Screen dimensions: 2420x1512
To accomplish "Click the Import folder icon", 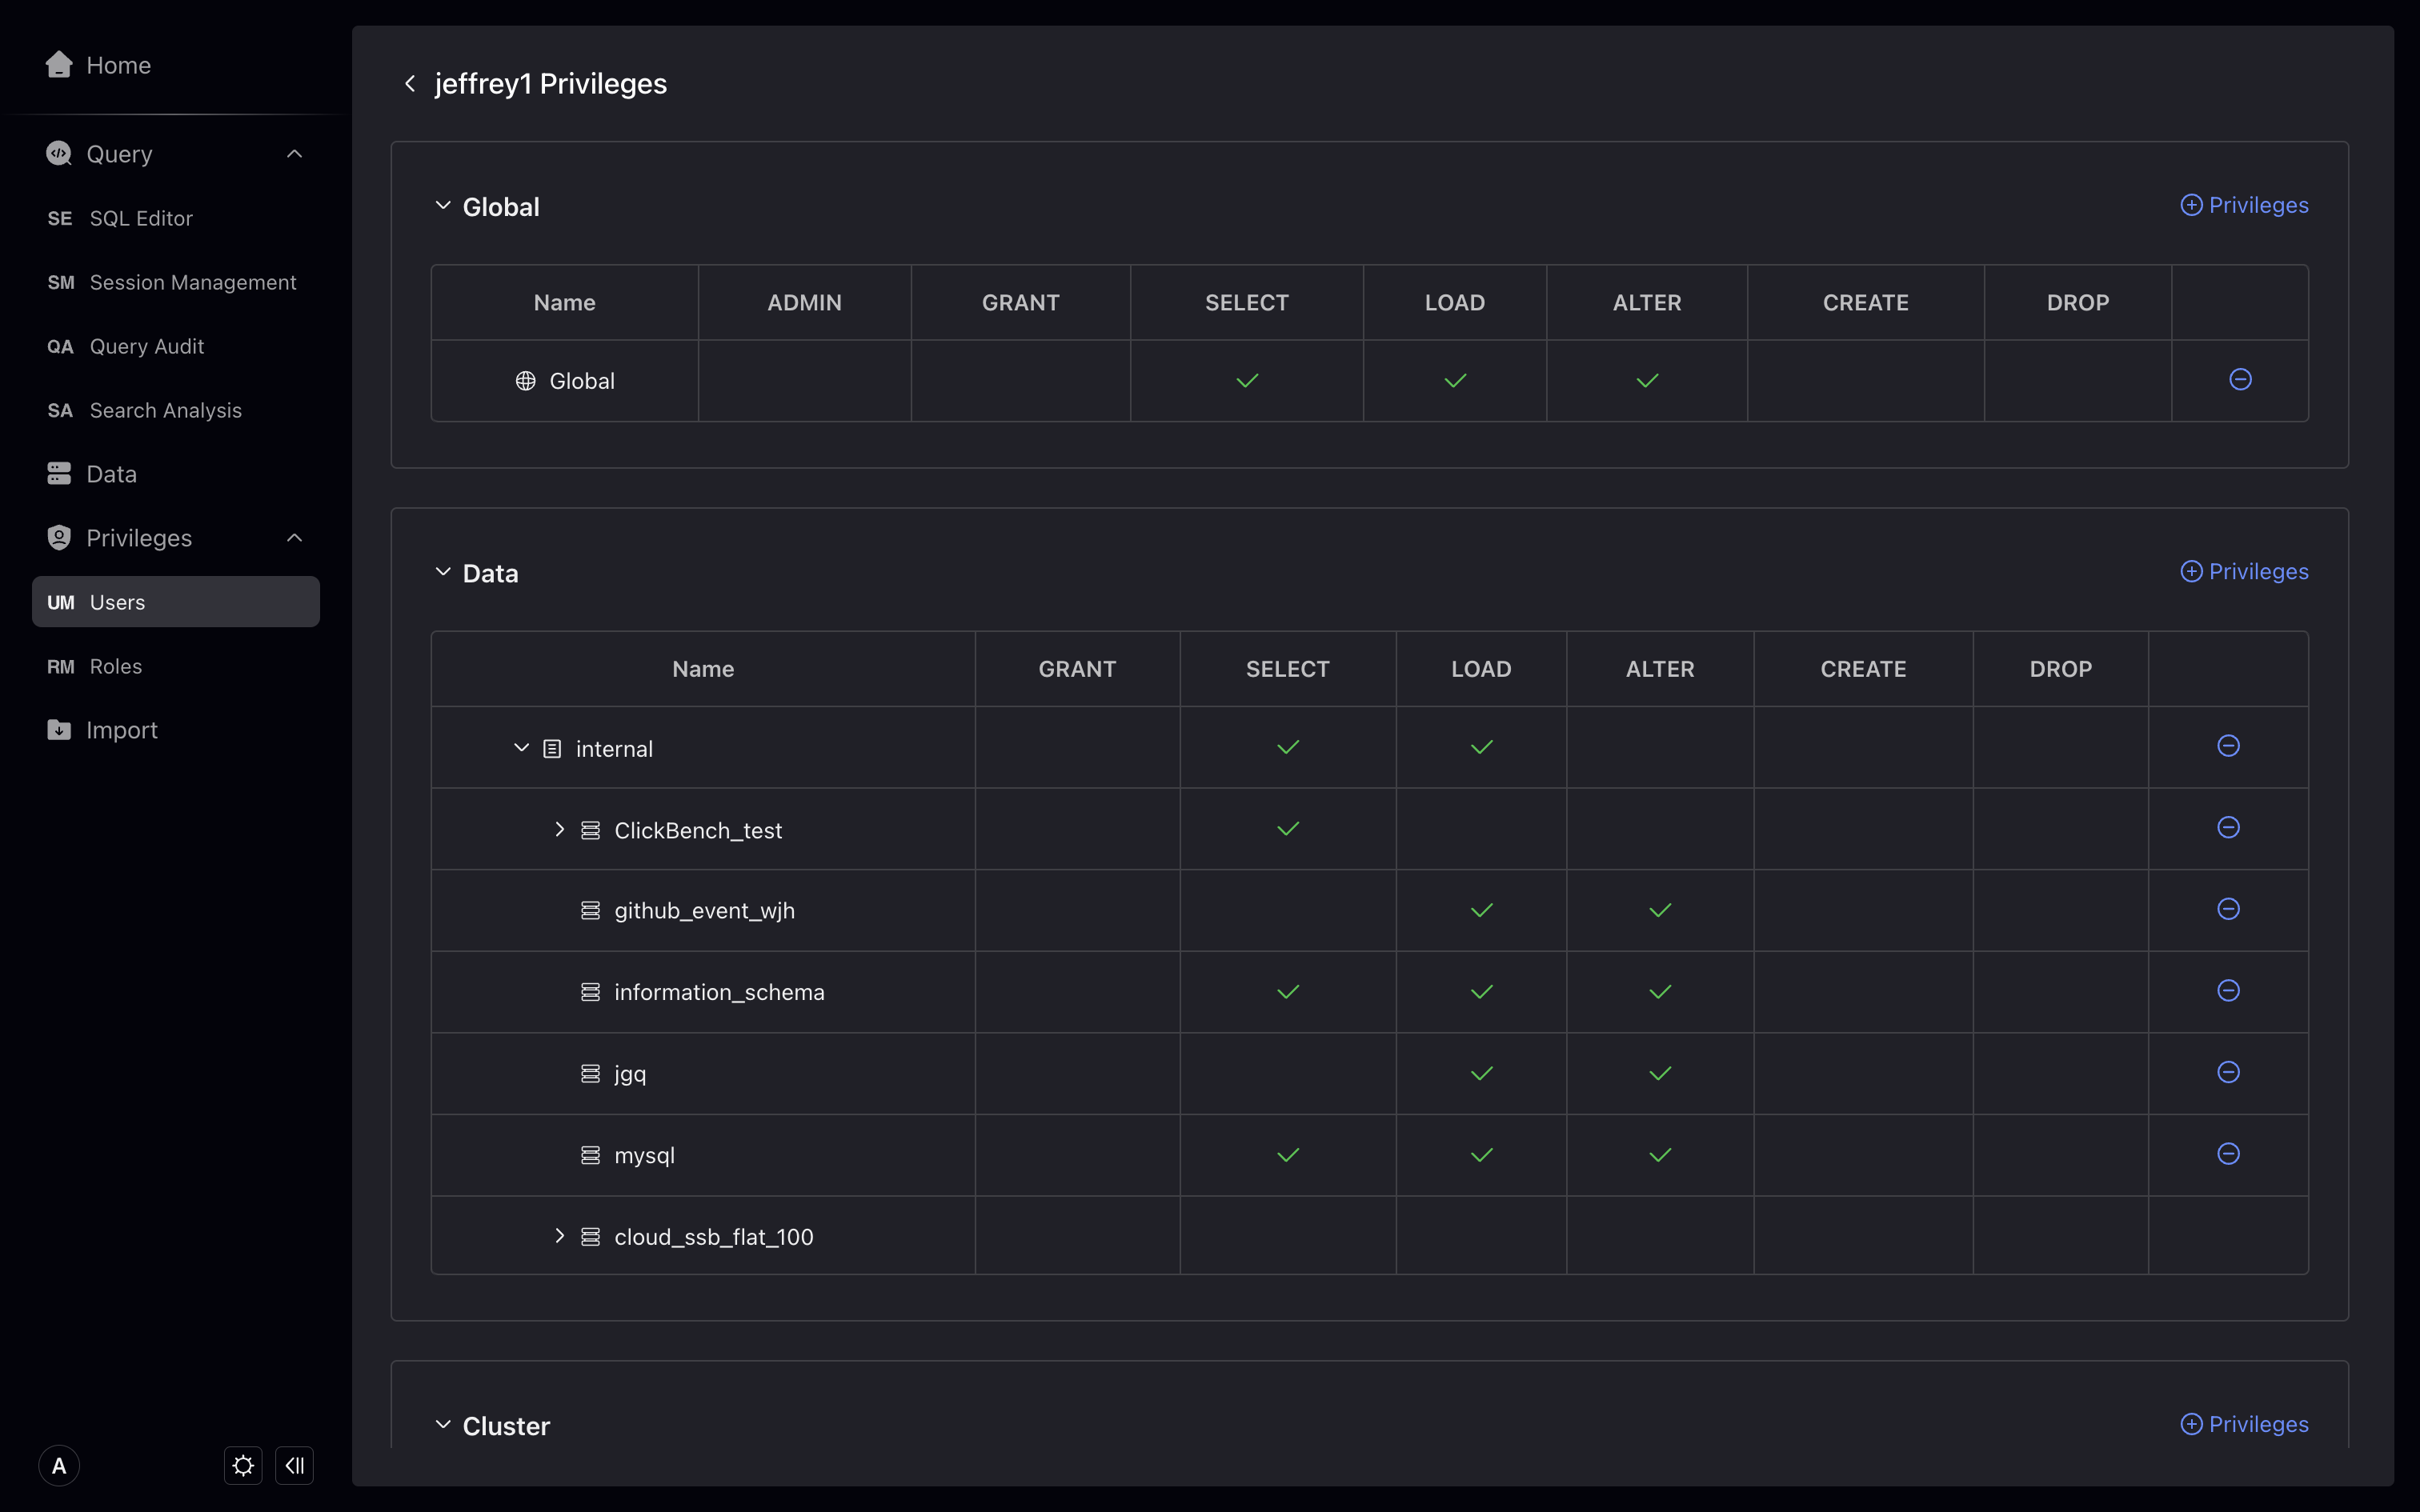I will click(59, 729).
